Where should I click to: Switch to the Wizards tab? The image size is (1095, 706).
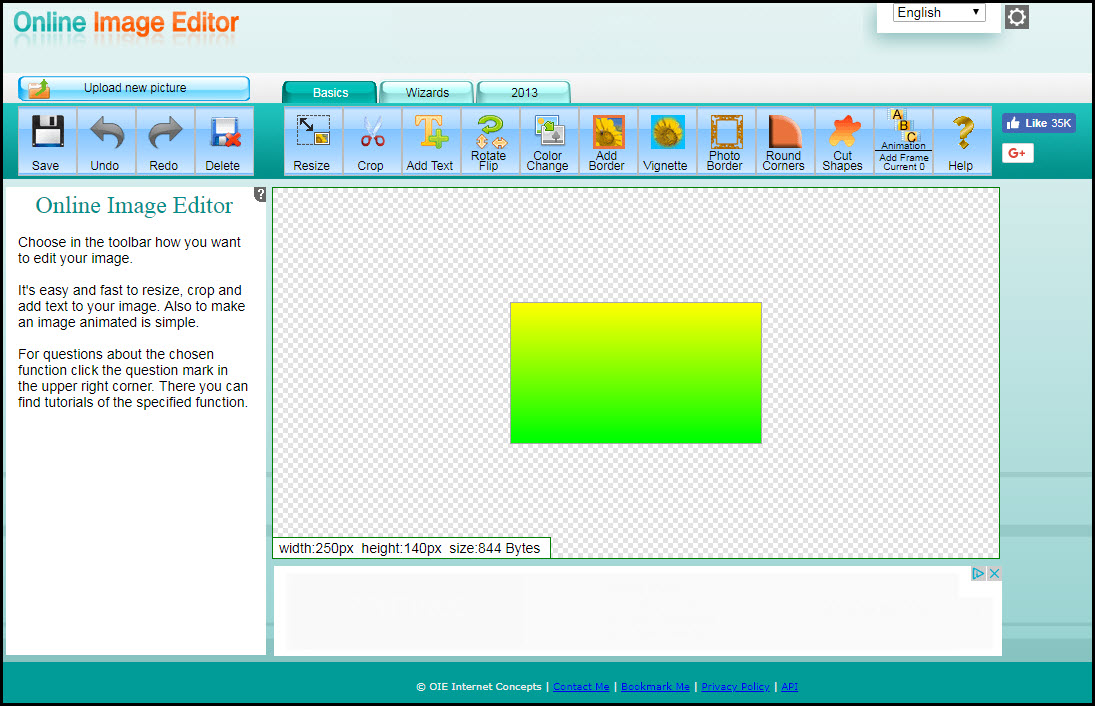(x=427, y=91)
